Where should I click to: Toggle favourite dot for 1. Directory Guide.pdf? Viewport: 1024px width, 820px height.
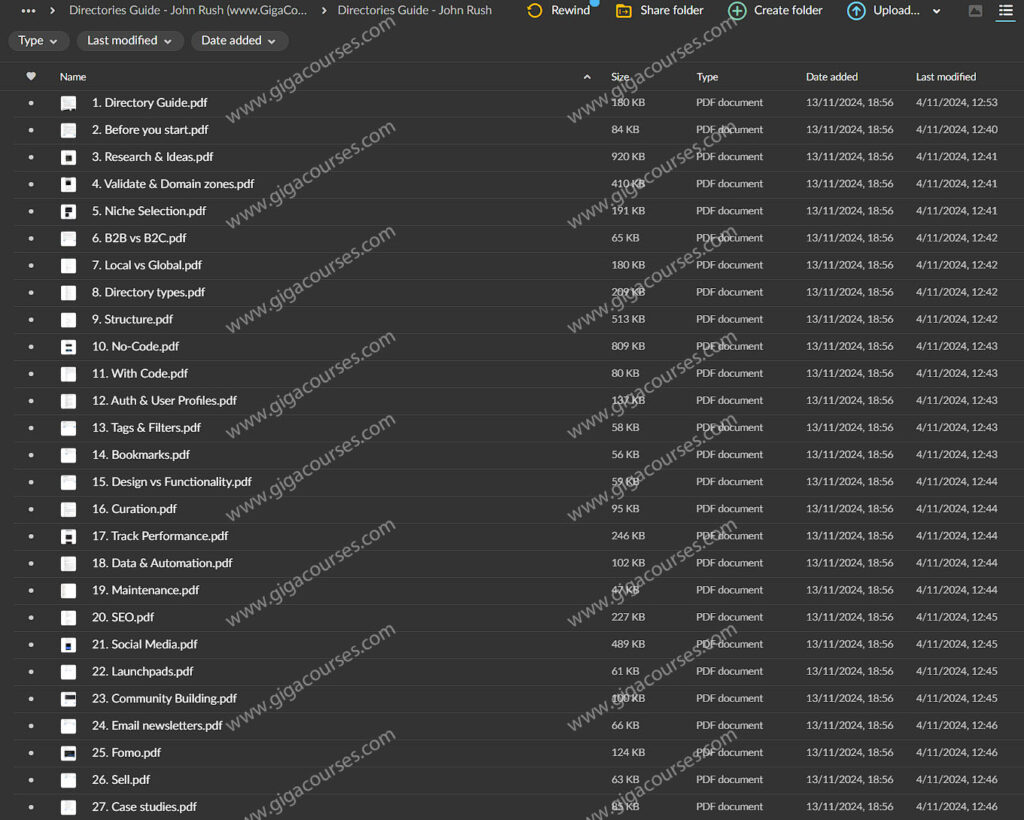(x=31, y=103)
